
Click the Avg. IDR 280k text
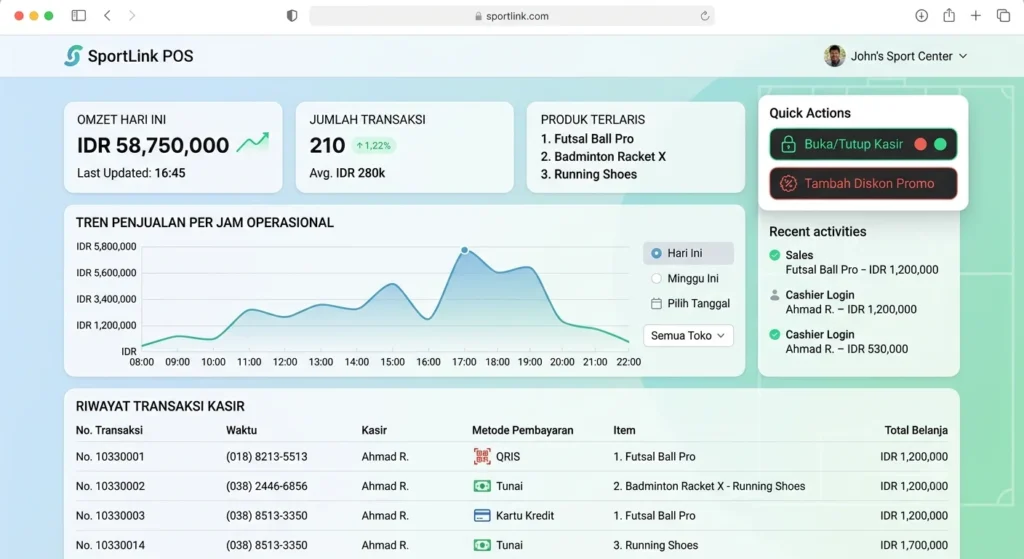(347, 173)
